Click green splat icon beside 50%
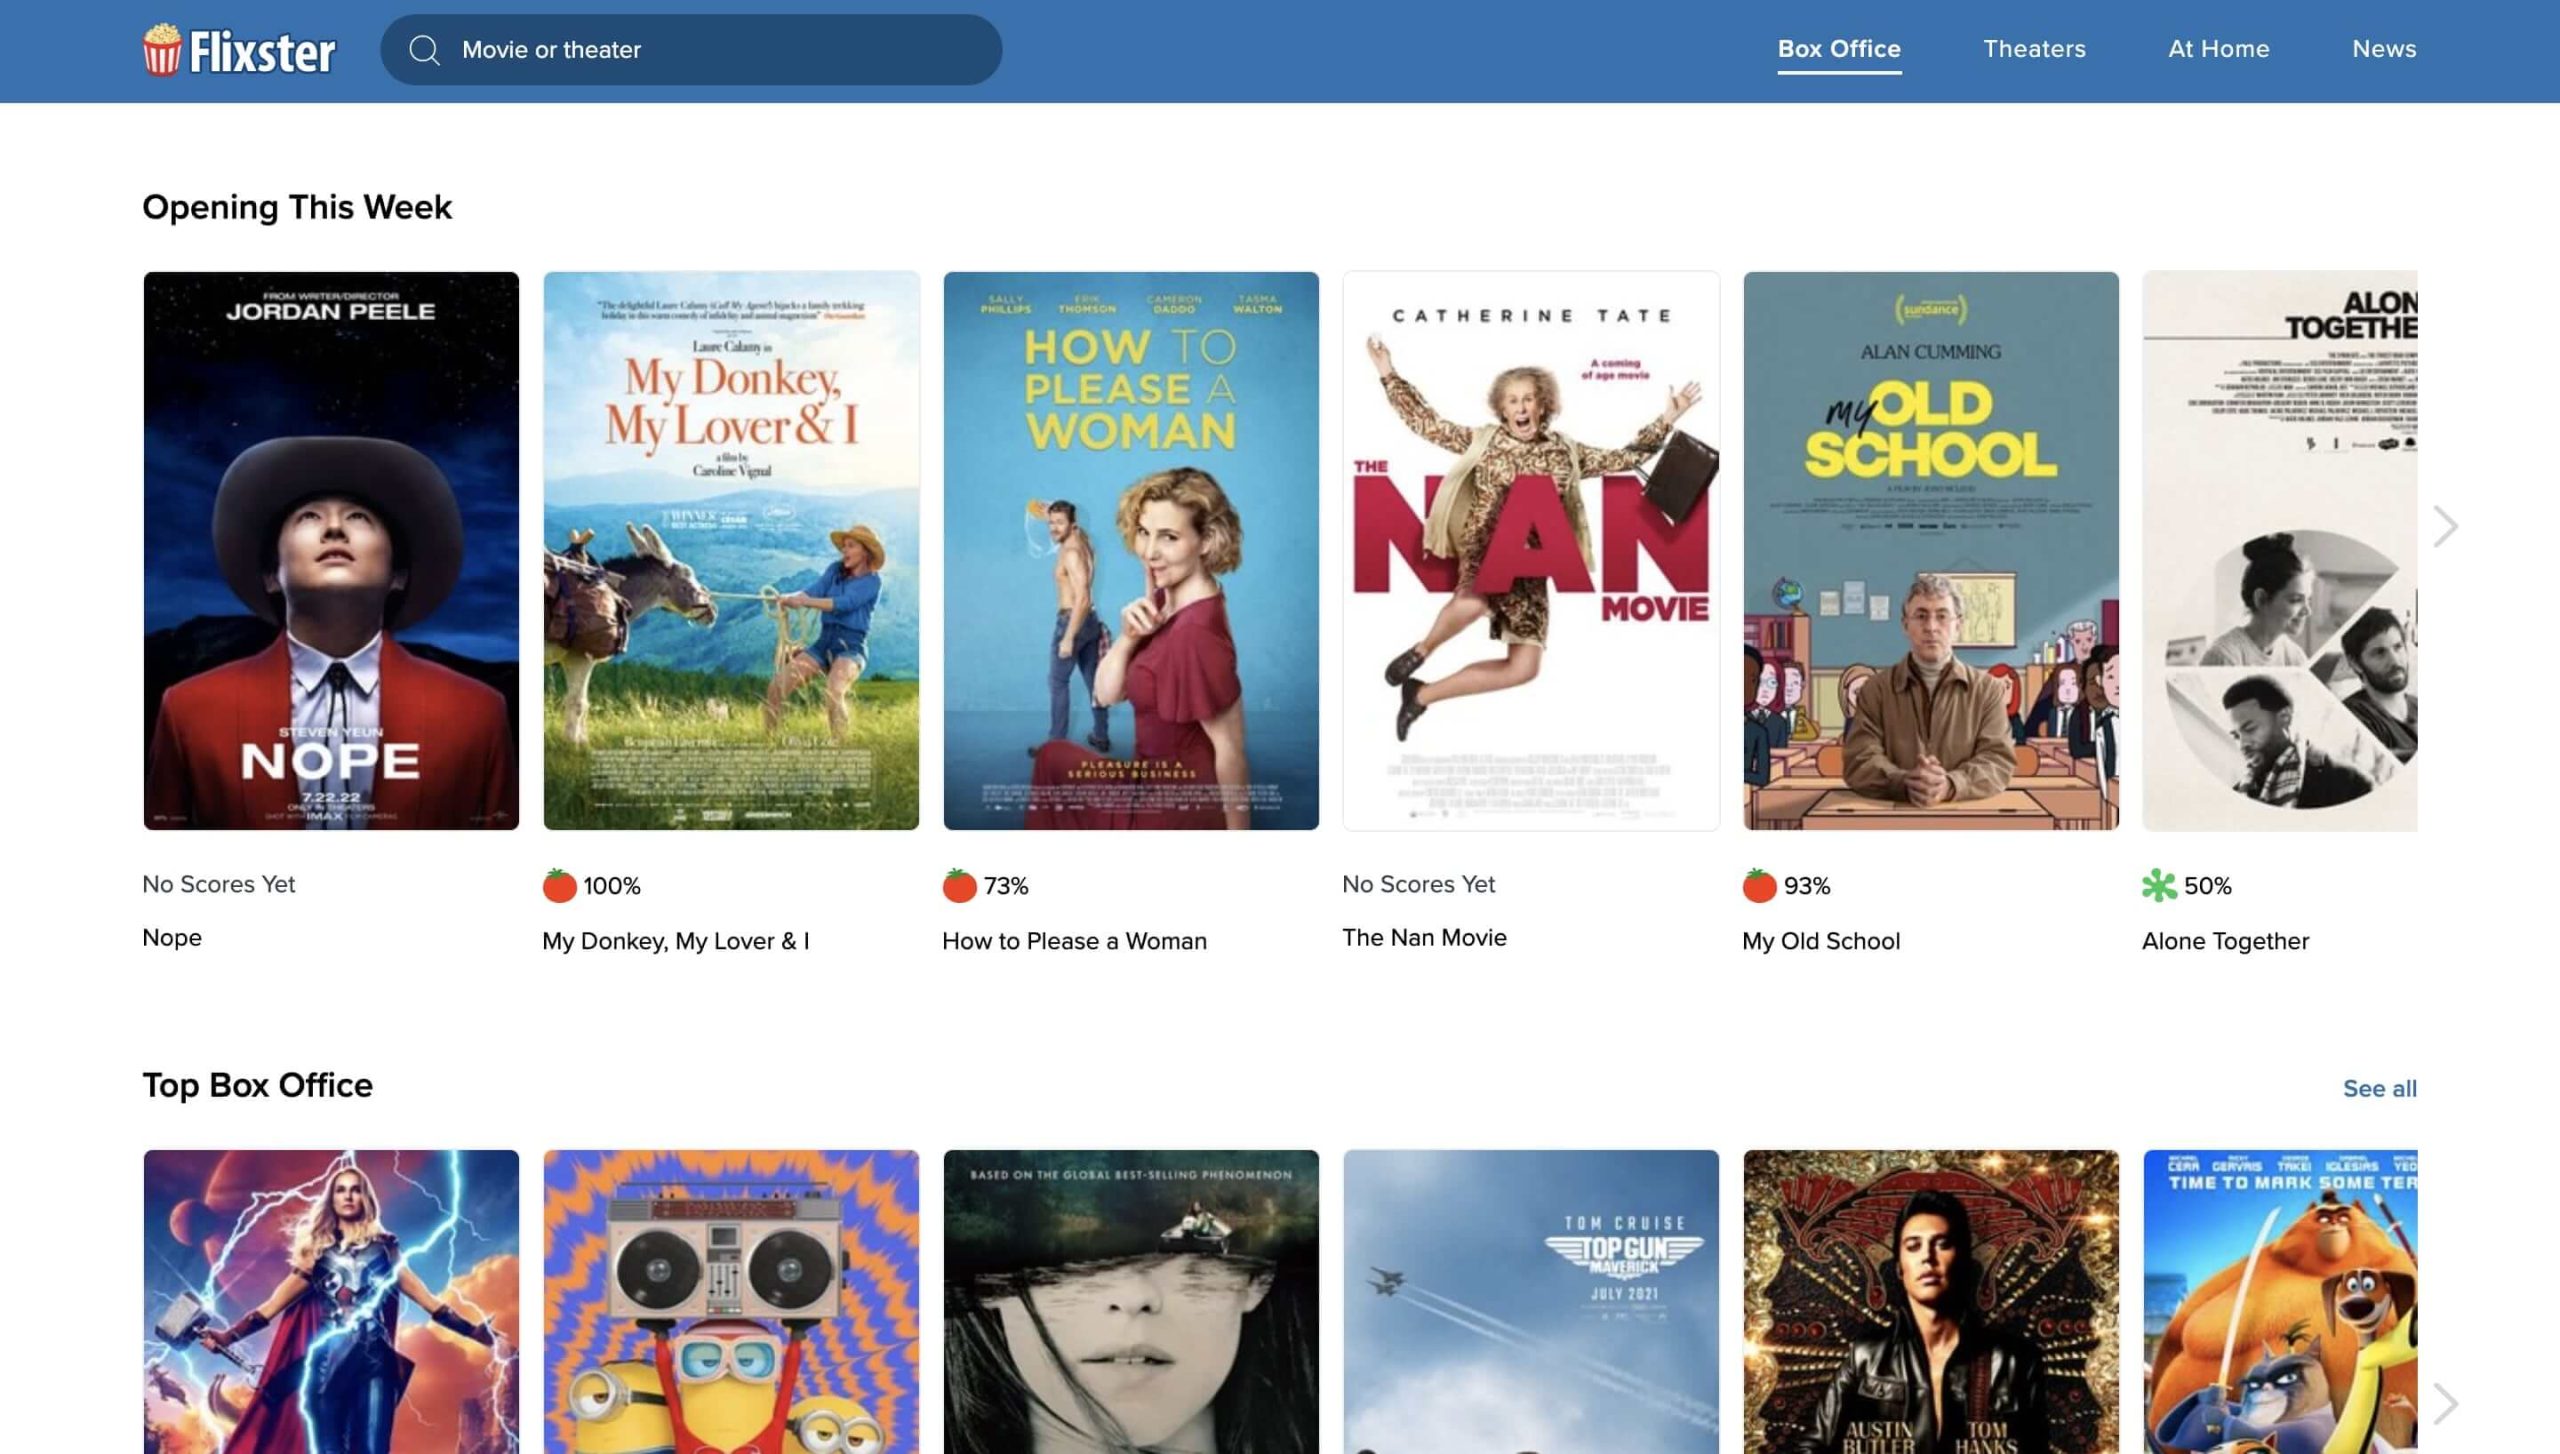Screen dimensions: 2560x1454 [2158, 885]
